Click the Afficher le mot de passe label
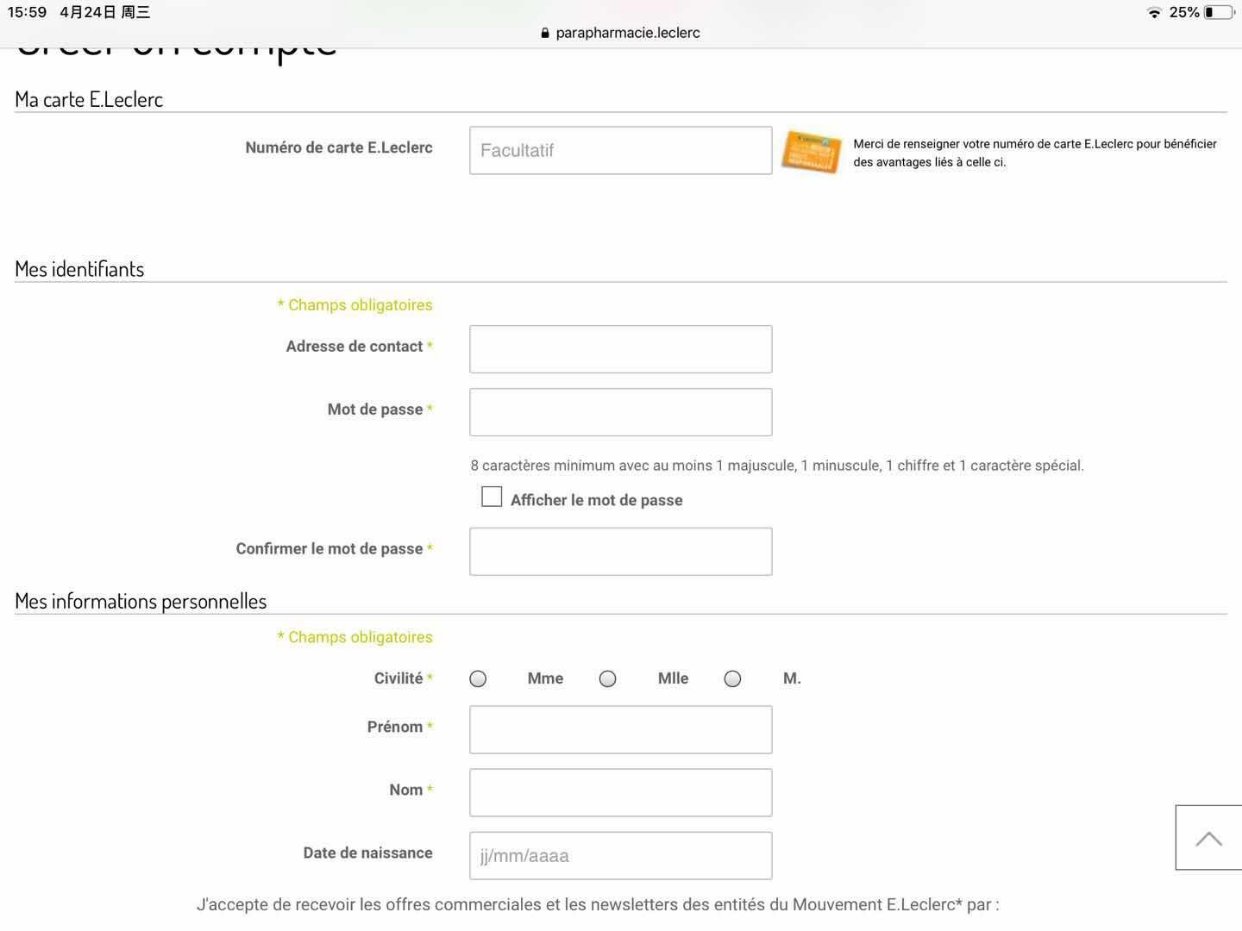1242x931 pixels. point(597,500)
